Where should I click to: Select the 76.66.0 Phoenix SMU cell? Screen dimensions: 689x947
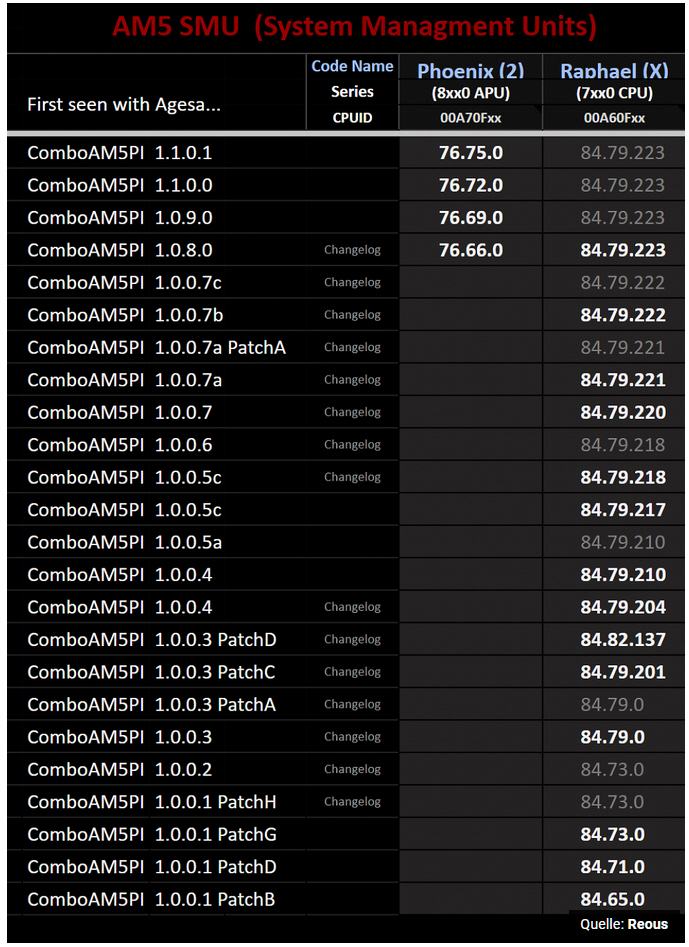(x=471, y=250)
